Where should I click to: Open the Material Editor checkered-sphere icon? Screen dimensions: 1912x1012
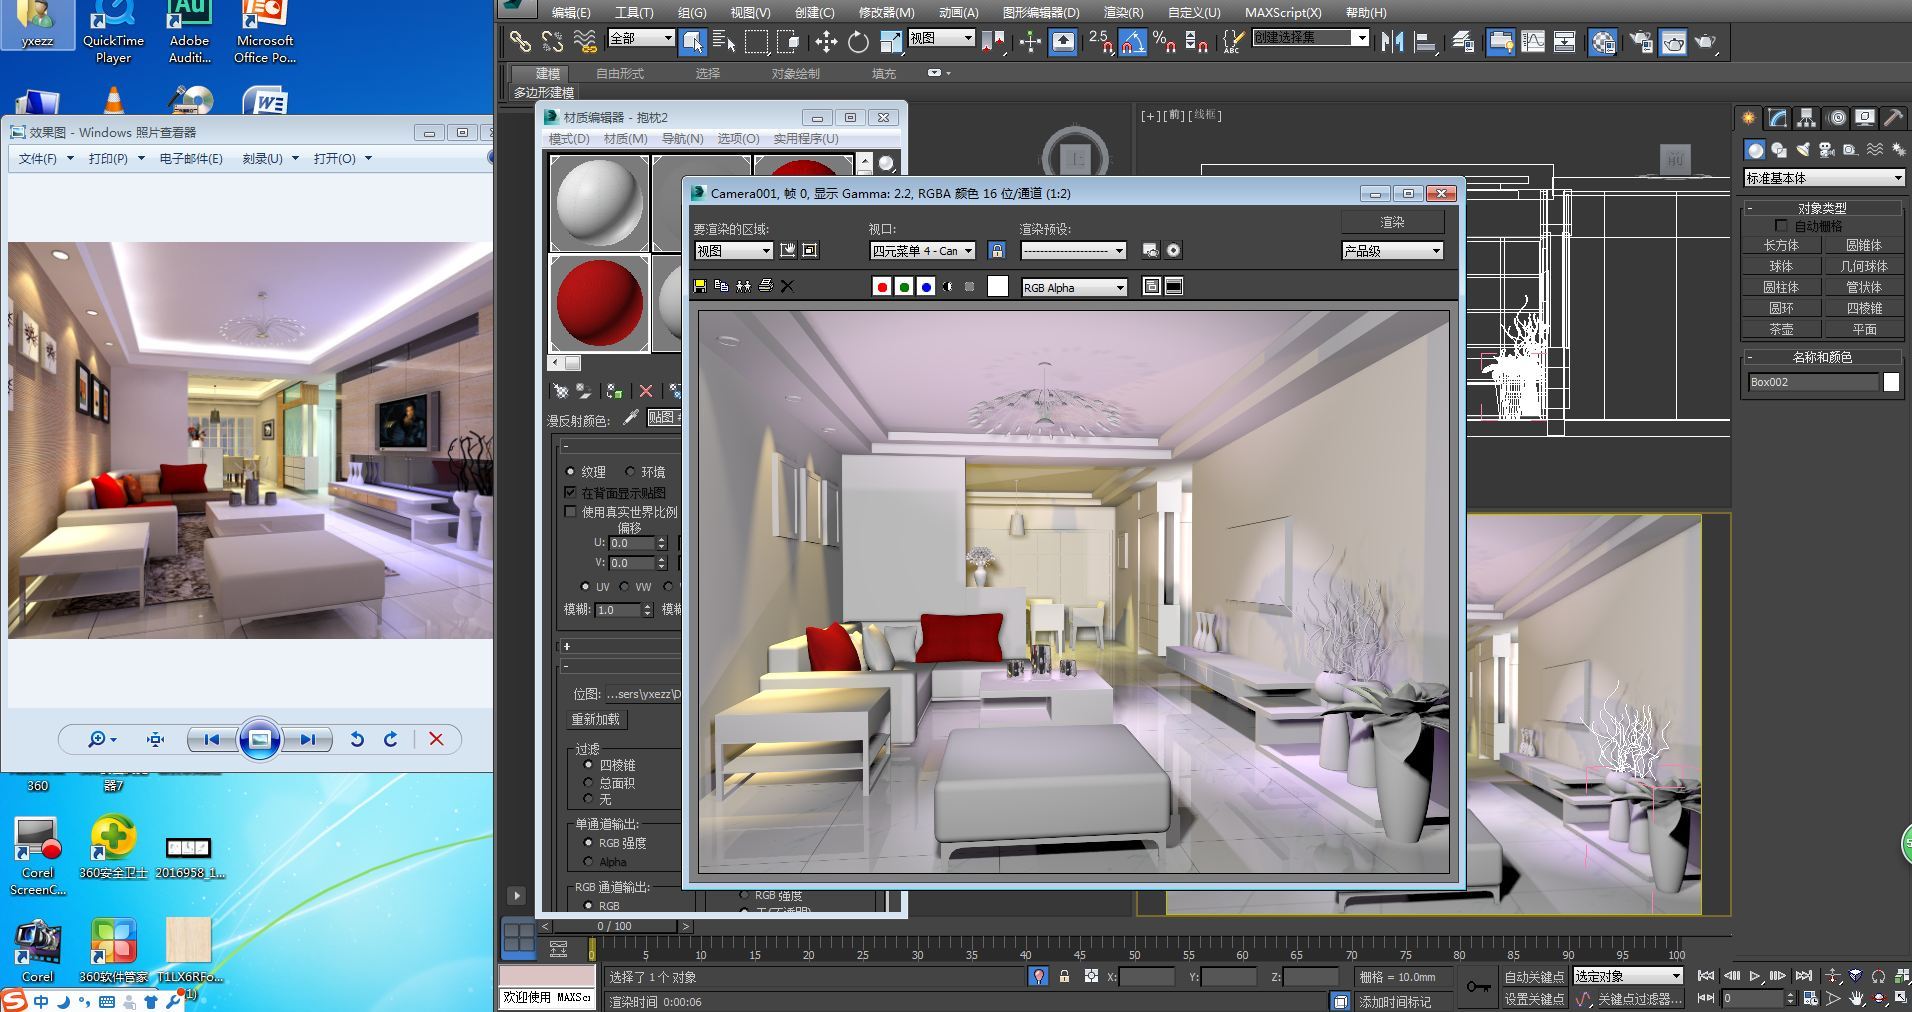[1603, 41]
